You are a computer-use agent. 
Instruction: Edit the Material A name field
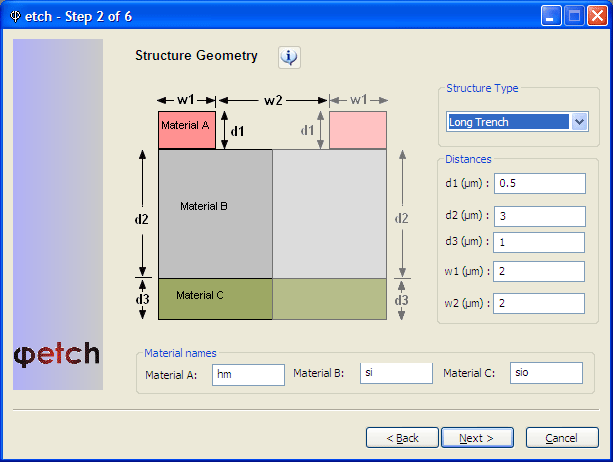point(248,374)
